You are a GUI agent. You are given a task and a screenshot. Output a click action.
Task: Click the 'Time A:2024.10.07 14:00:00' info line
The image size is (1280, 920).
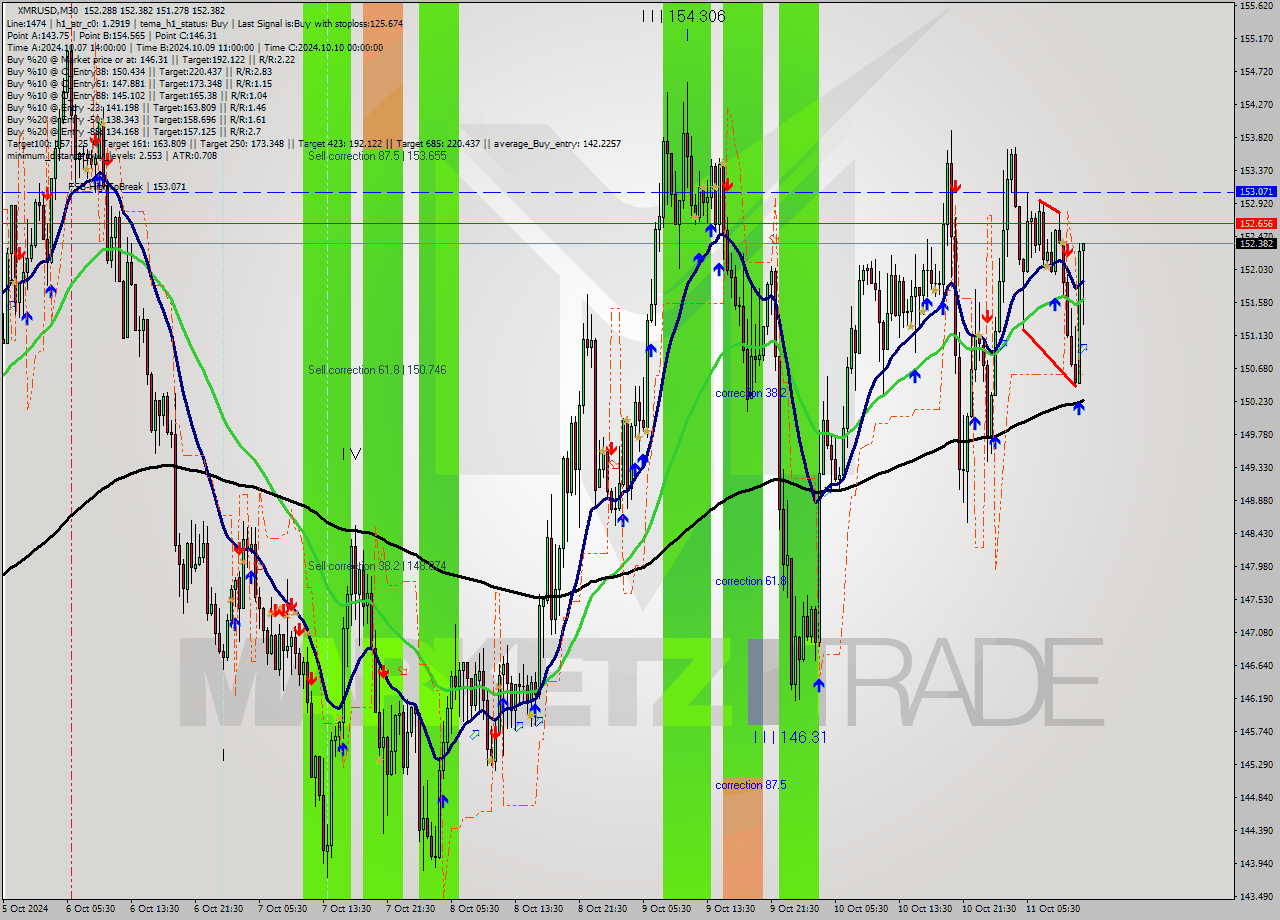click(x=195, y=47)
